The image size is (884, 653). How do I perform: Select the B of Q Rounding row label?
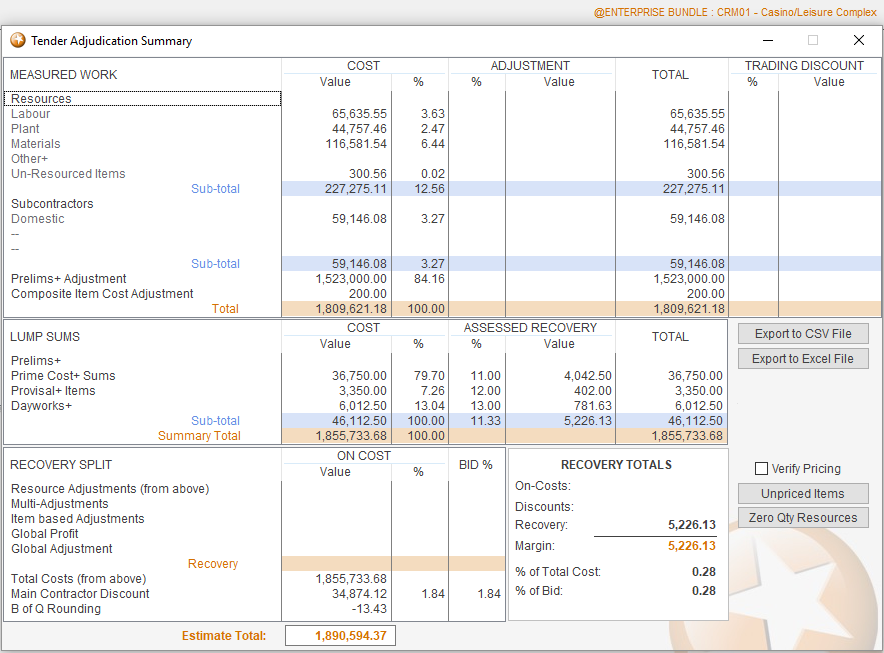coord(56,609)
